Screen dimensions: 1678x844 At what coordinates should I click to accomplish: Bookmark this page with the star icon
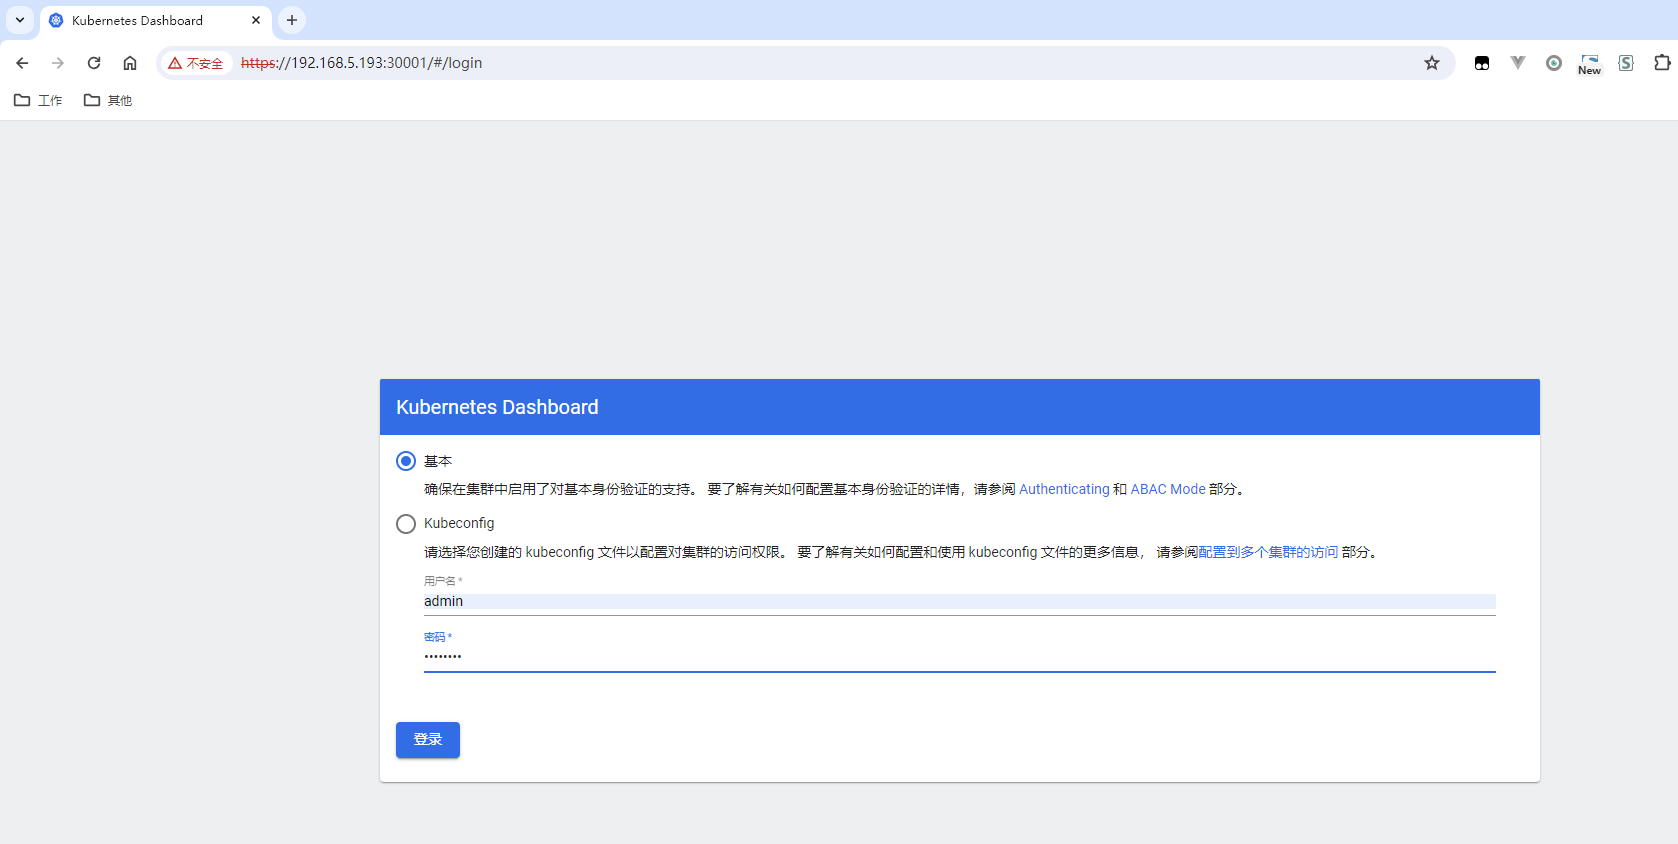[1432, 63]
